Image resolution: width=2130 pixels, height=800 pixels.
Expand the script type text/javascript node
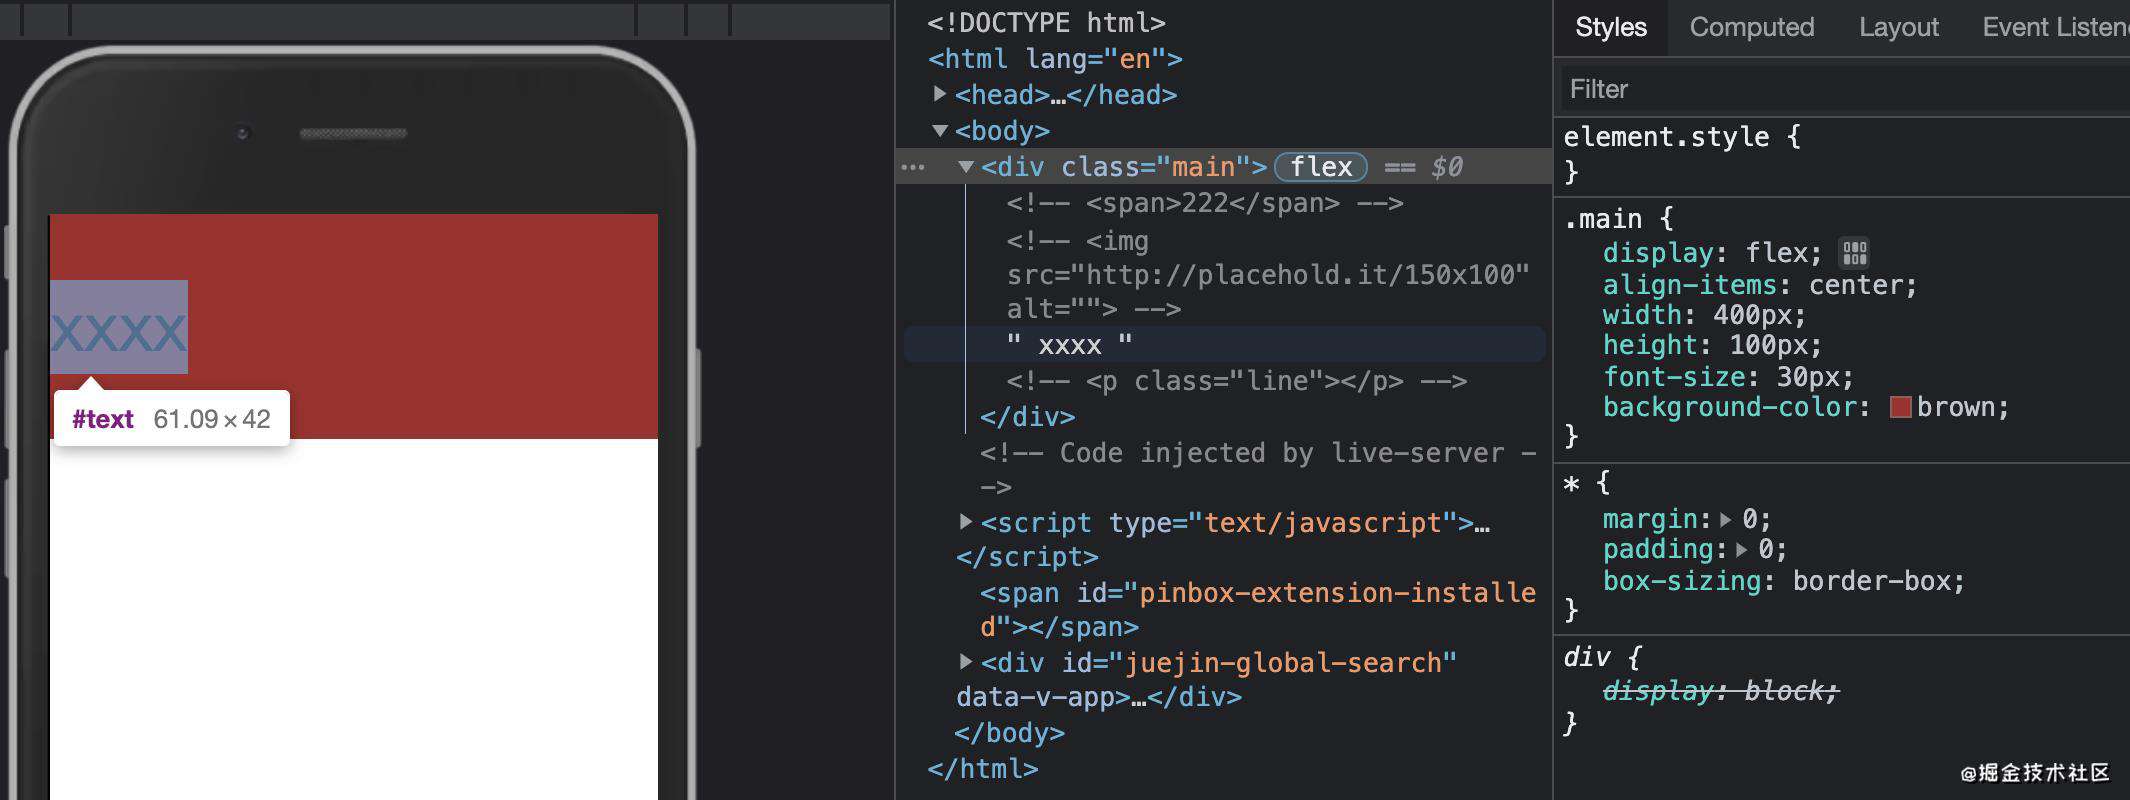coord(966,522)
